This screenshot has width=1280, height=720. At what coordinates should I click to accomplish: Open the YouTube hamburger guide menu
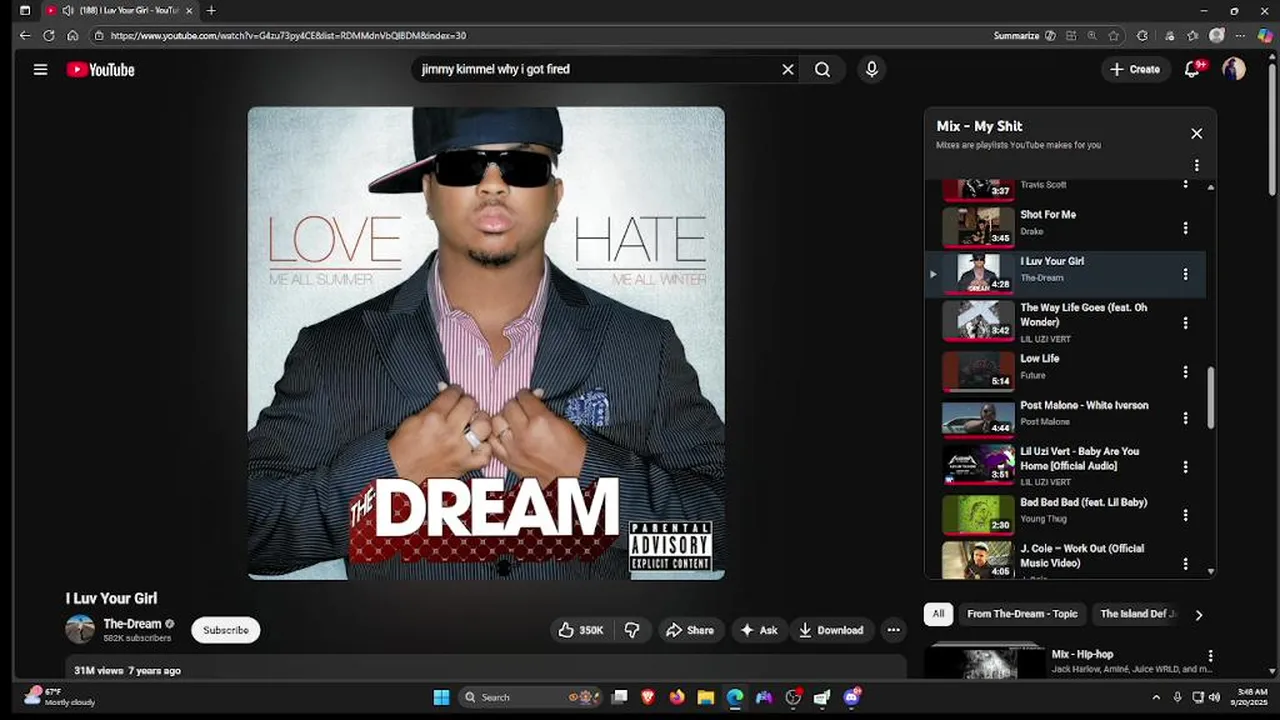coord(40,69)
